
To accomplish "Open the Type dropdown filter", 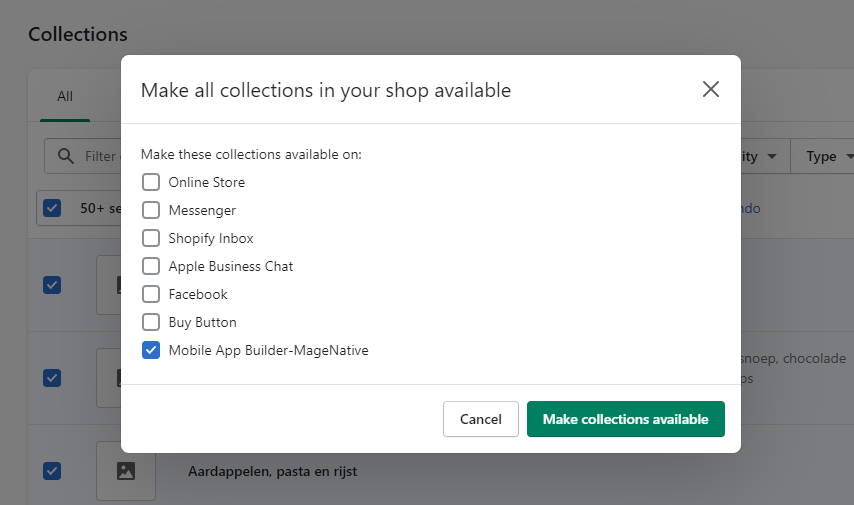I will point(824,156).
